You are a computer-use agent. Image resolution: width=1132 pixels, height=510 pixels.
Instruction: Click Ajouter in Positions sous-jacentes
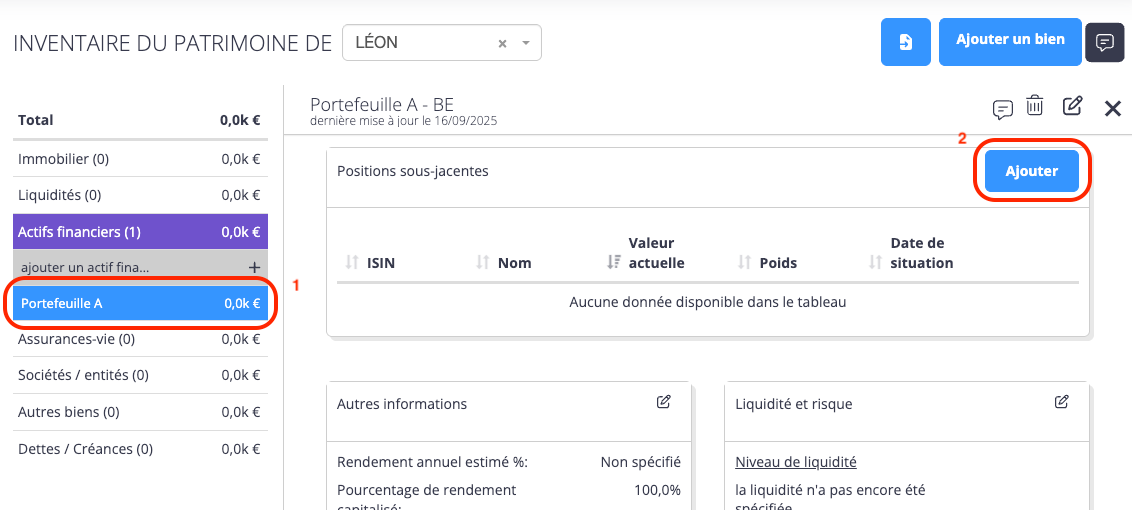[x=1031, y=171]
